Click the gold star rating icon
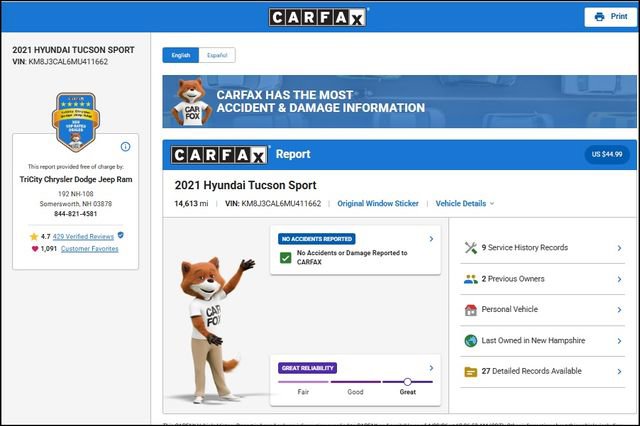The image size is (640, 426). [x=34, y=237]
